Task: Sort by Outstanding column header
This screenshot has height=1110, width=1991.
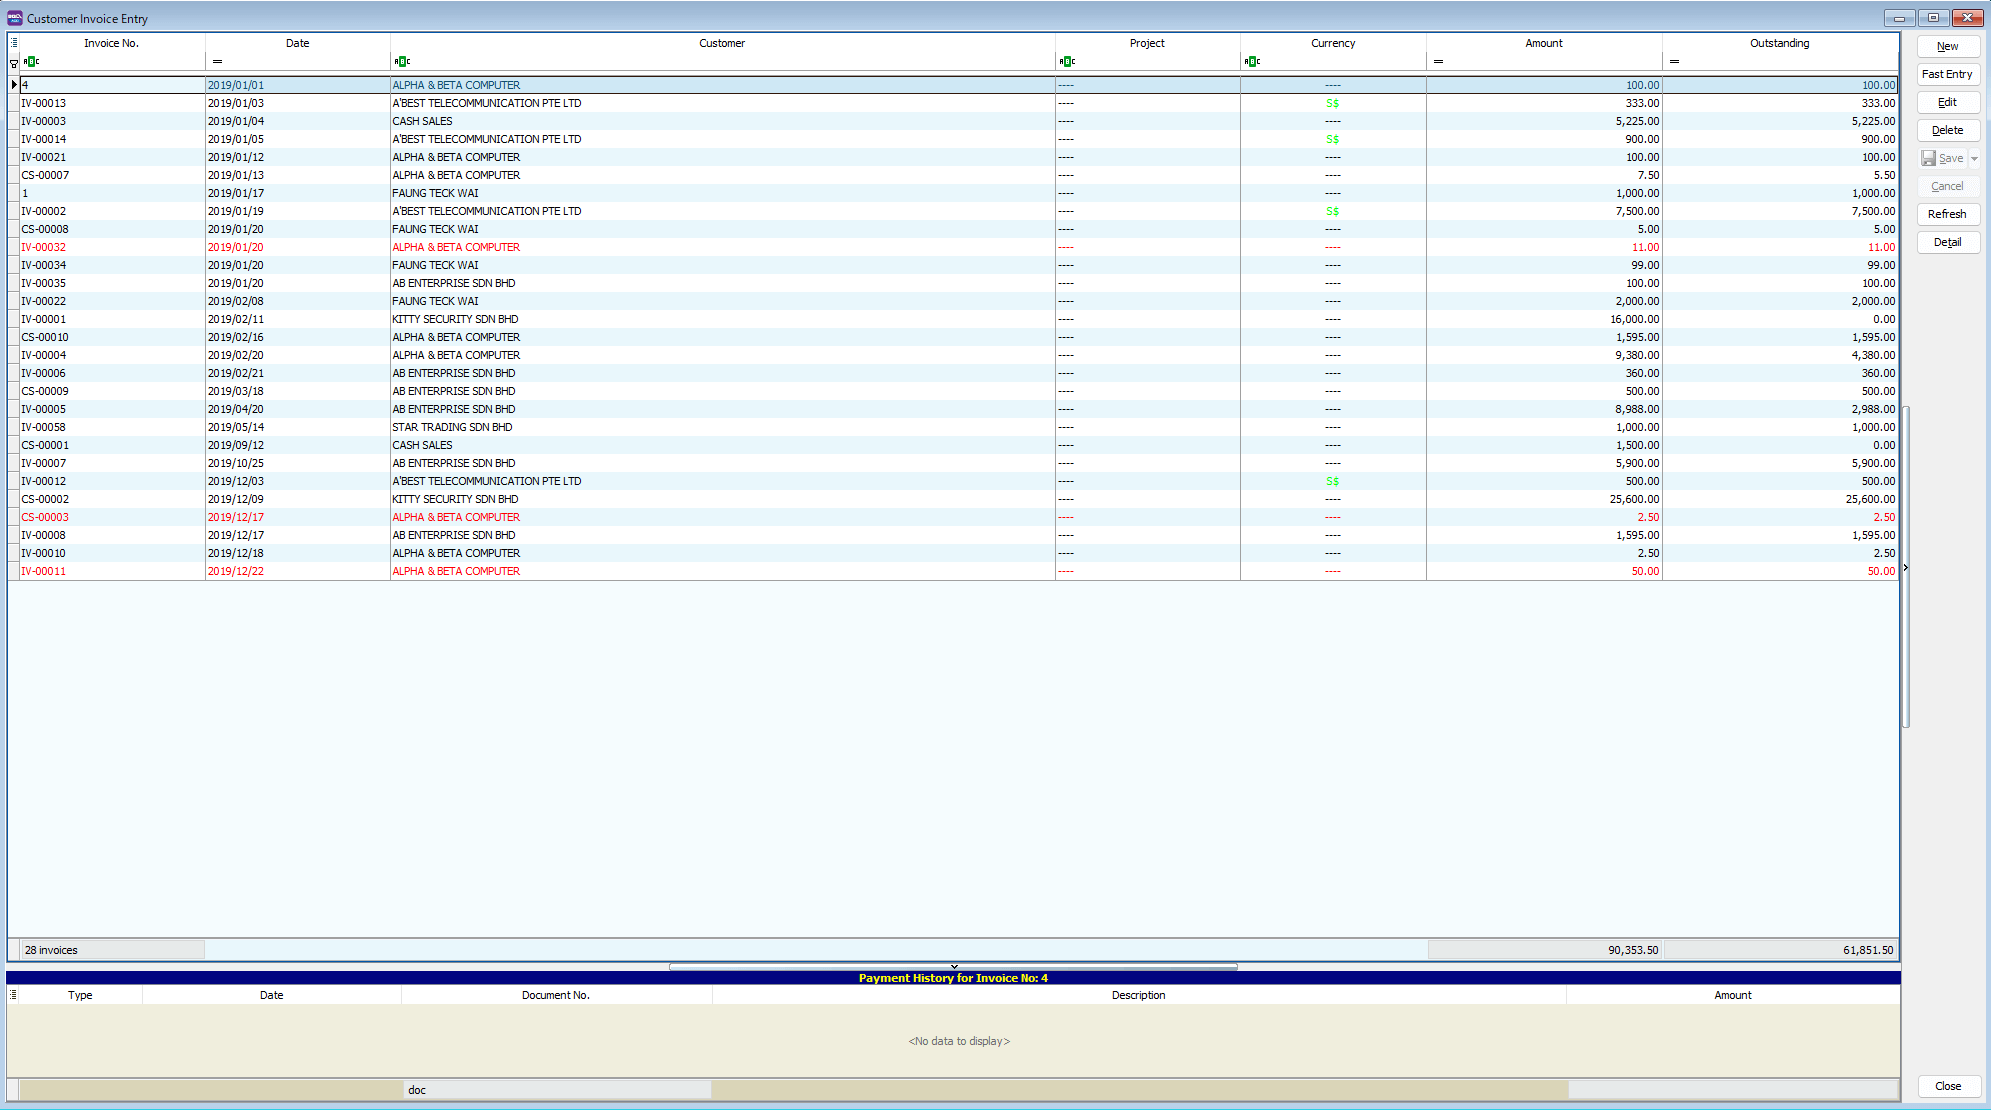Action: point(1779,43)
